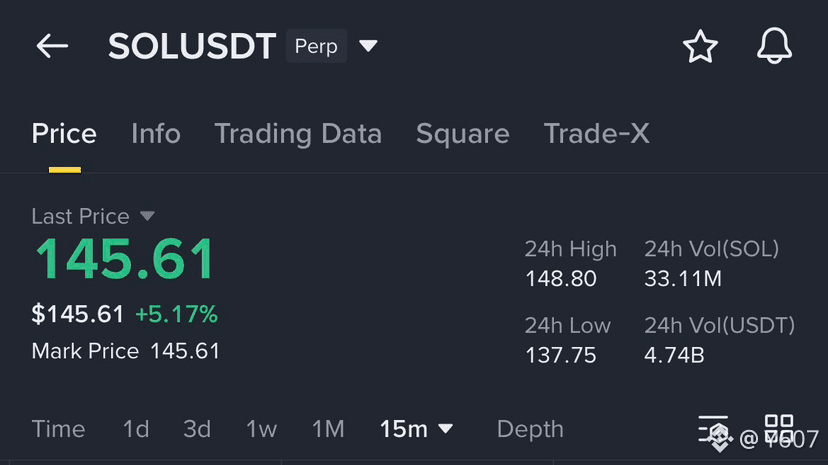
Task: Tap the back arrow
Action: [52, 46]
